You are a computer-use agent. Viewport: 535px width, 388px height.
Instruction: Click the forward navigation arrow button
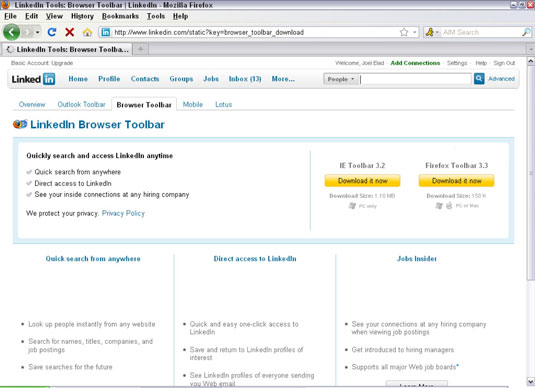[27, 32]
